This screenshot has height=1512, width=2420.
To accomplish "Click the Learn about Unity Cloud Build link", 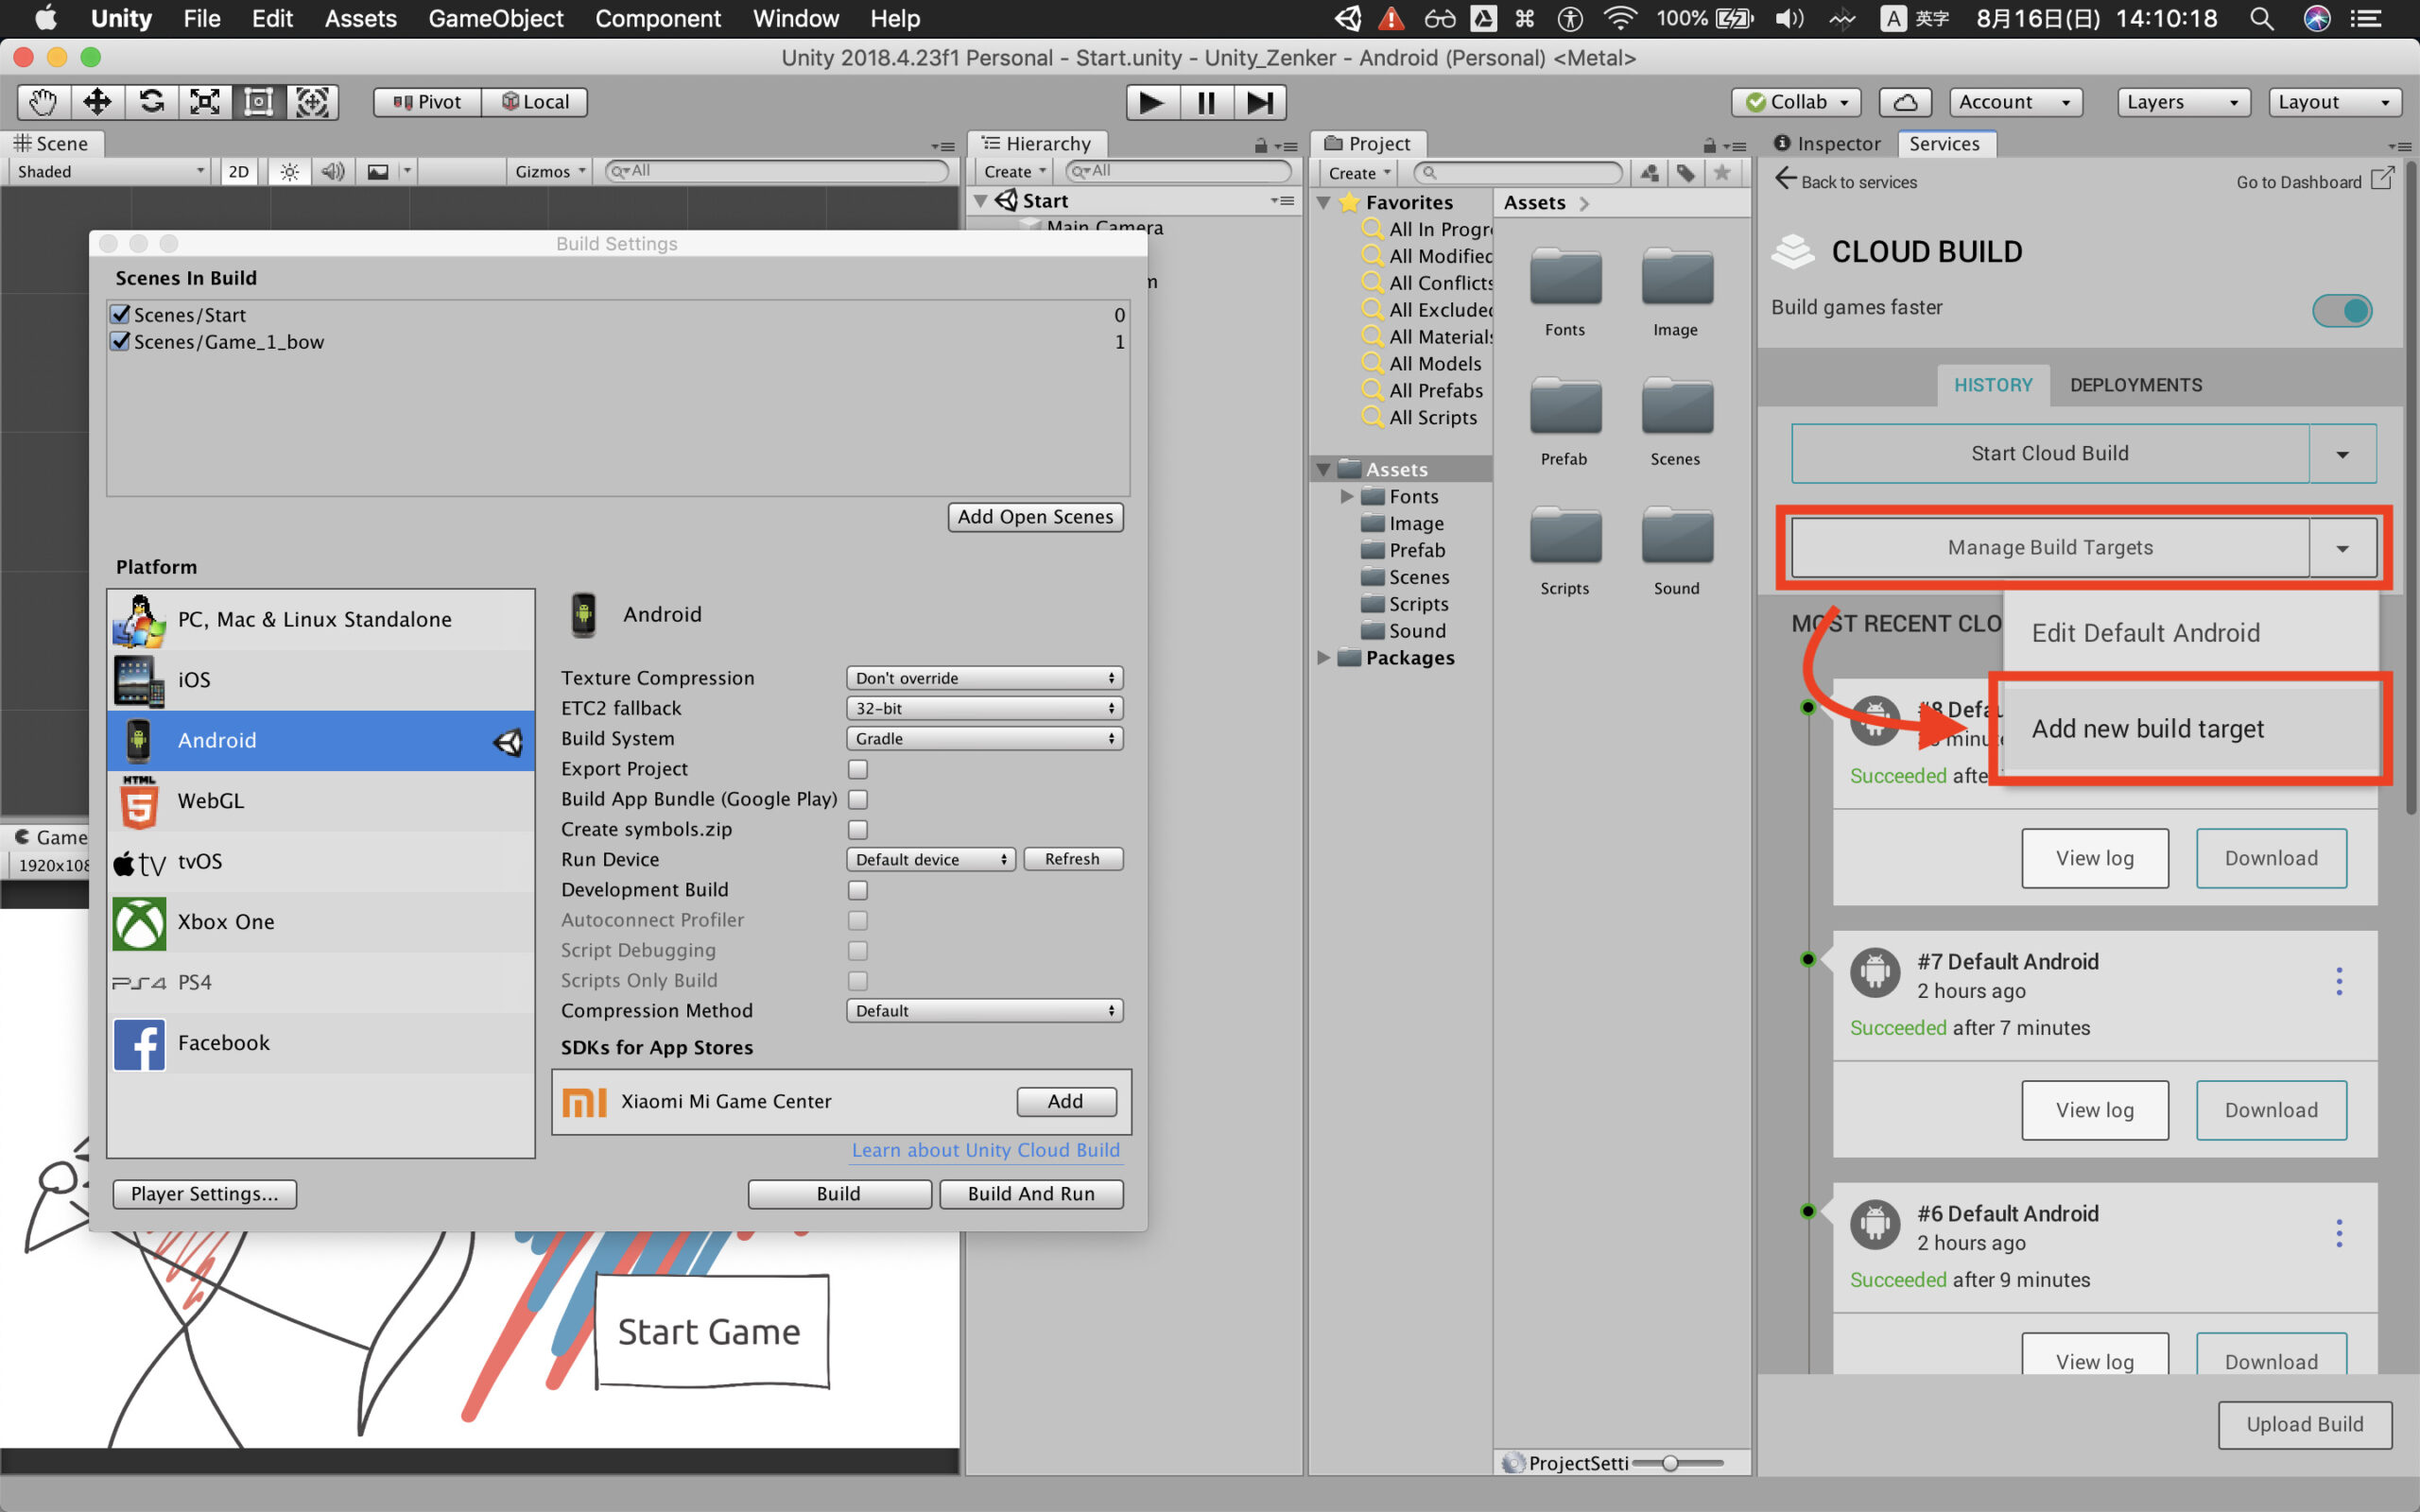I will pos(984,1148).
